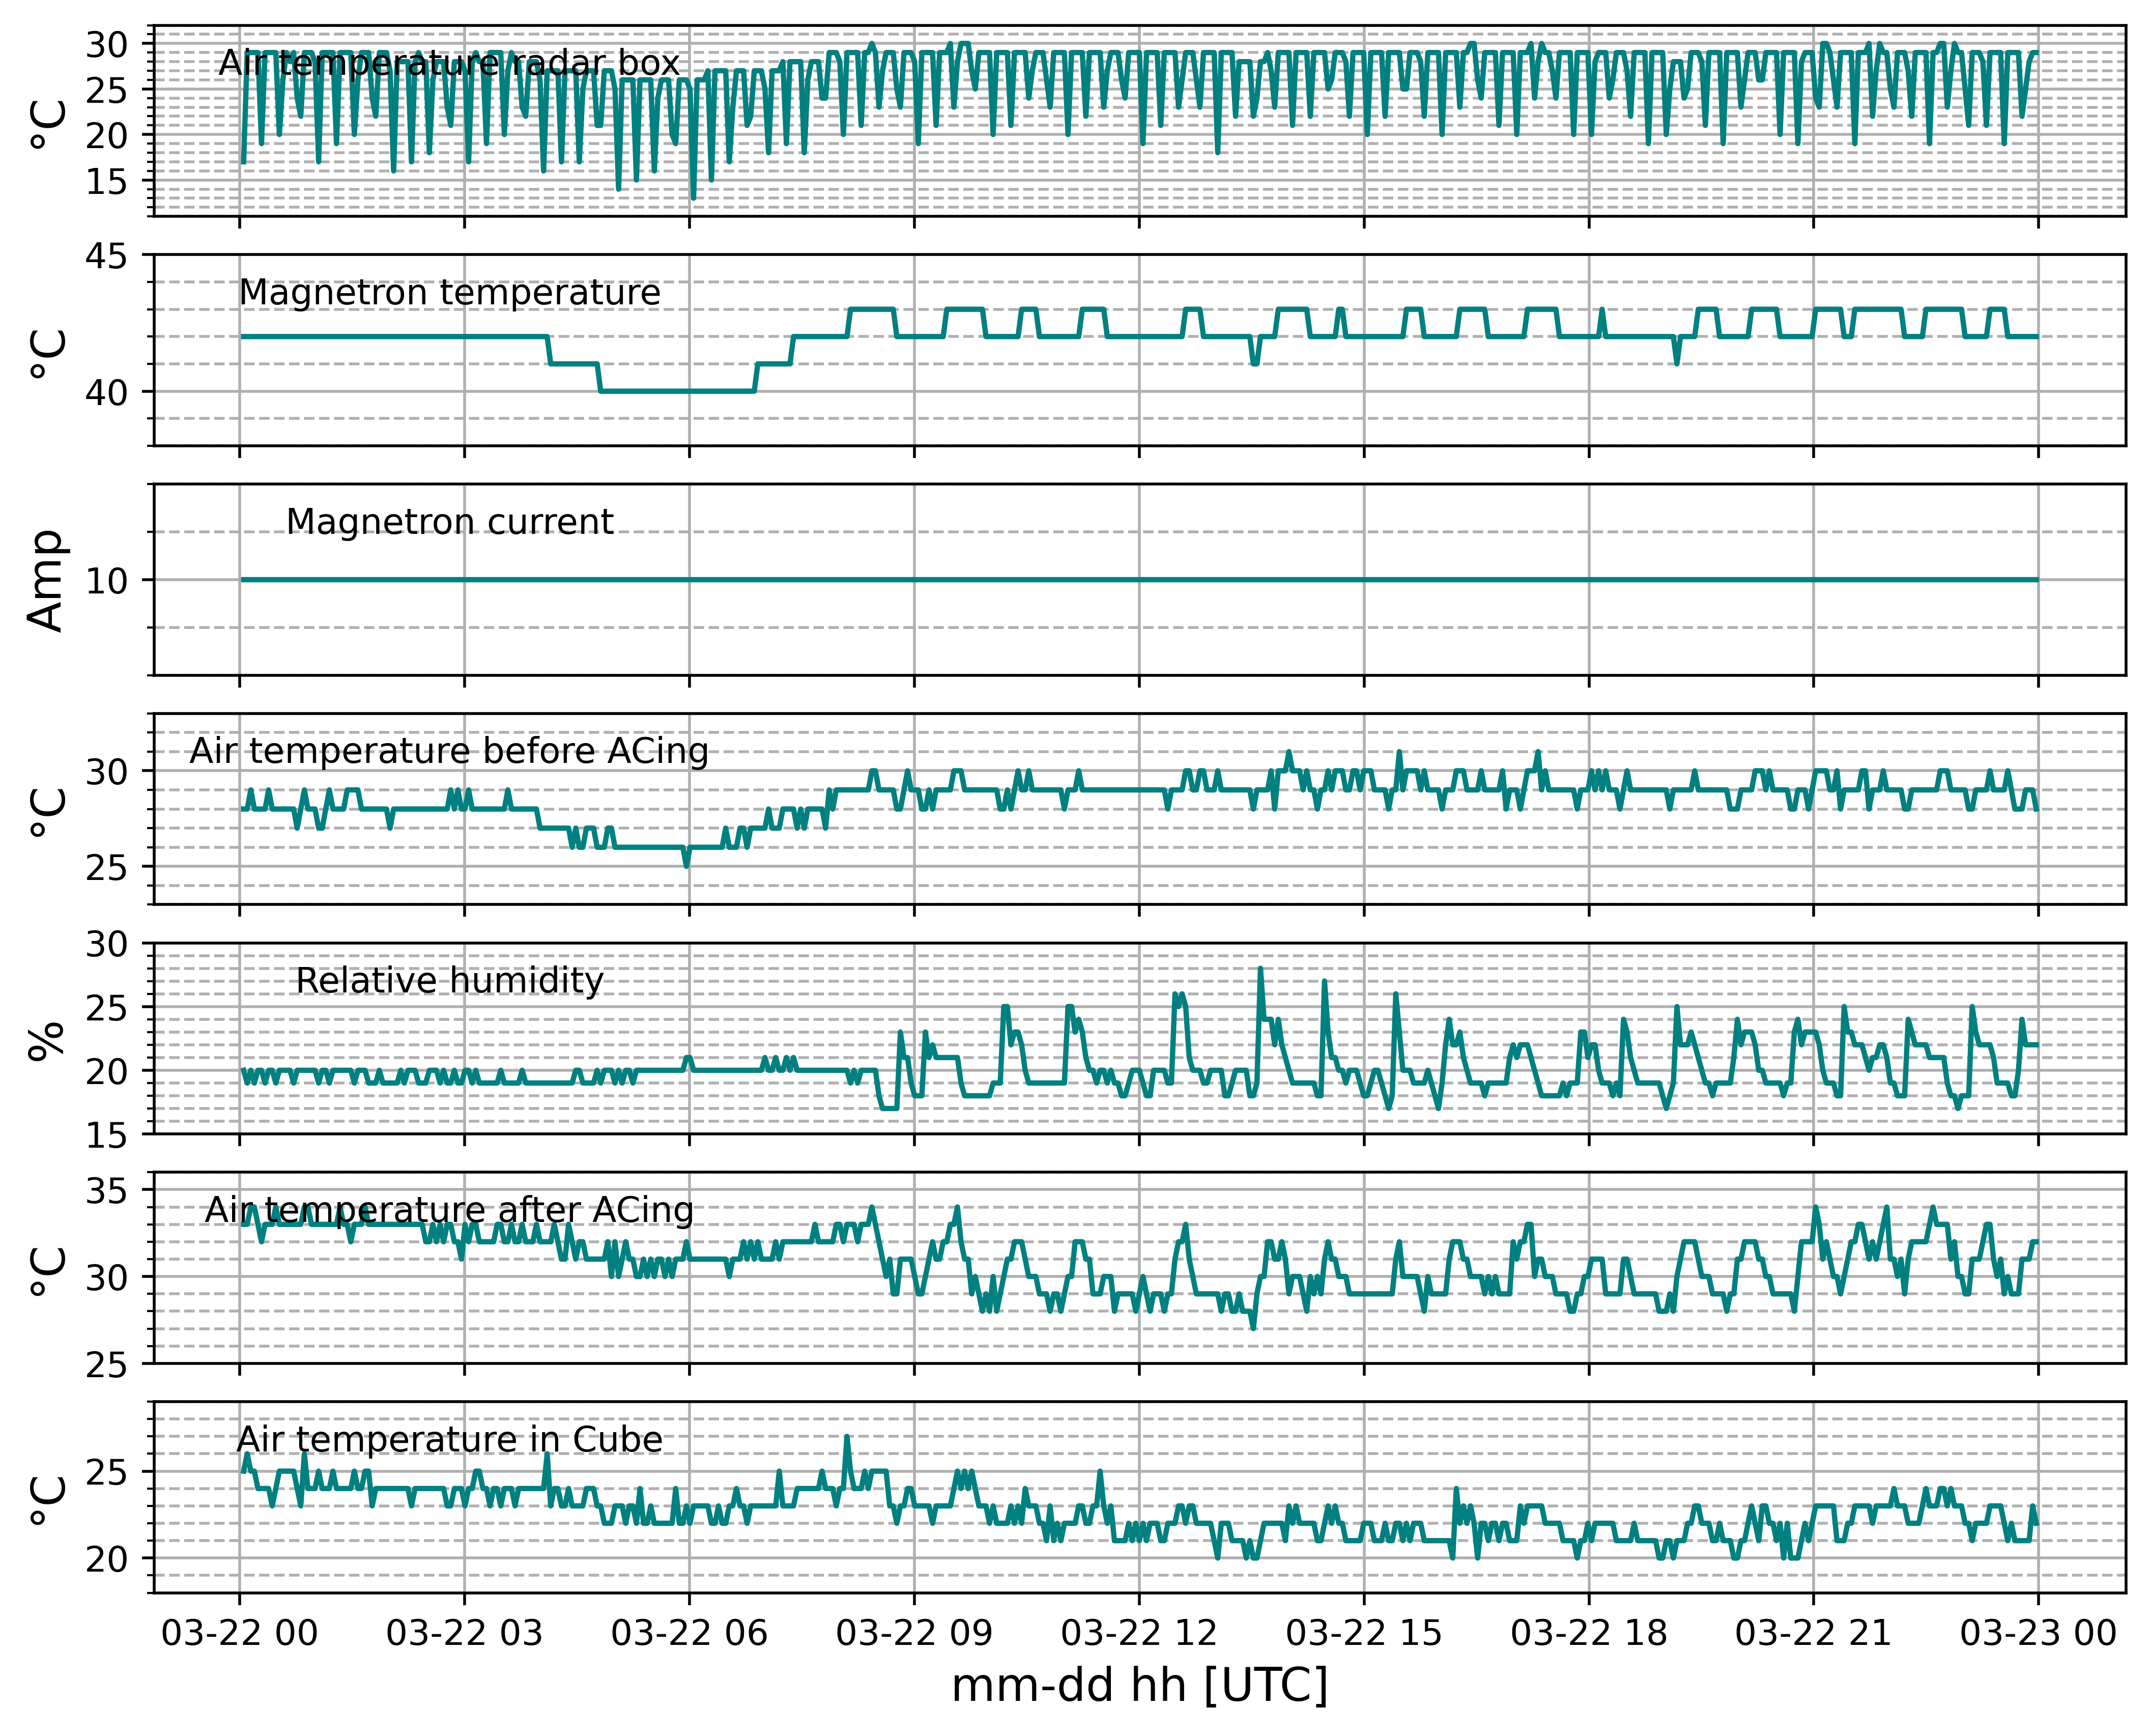2151x1736 pixels.
Task: Click the '03-22 15' time tick label
Action: pyautogui.click(x=1364, y=1633)
